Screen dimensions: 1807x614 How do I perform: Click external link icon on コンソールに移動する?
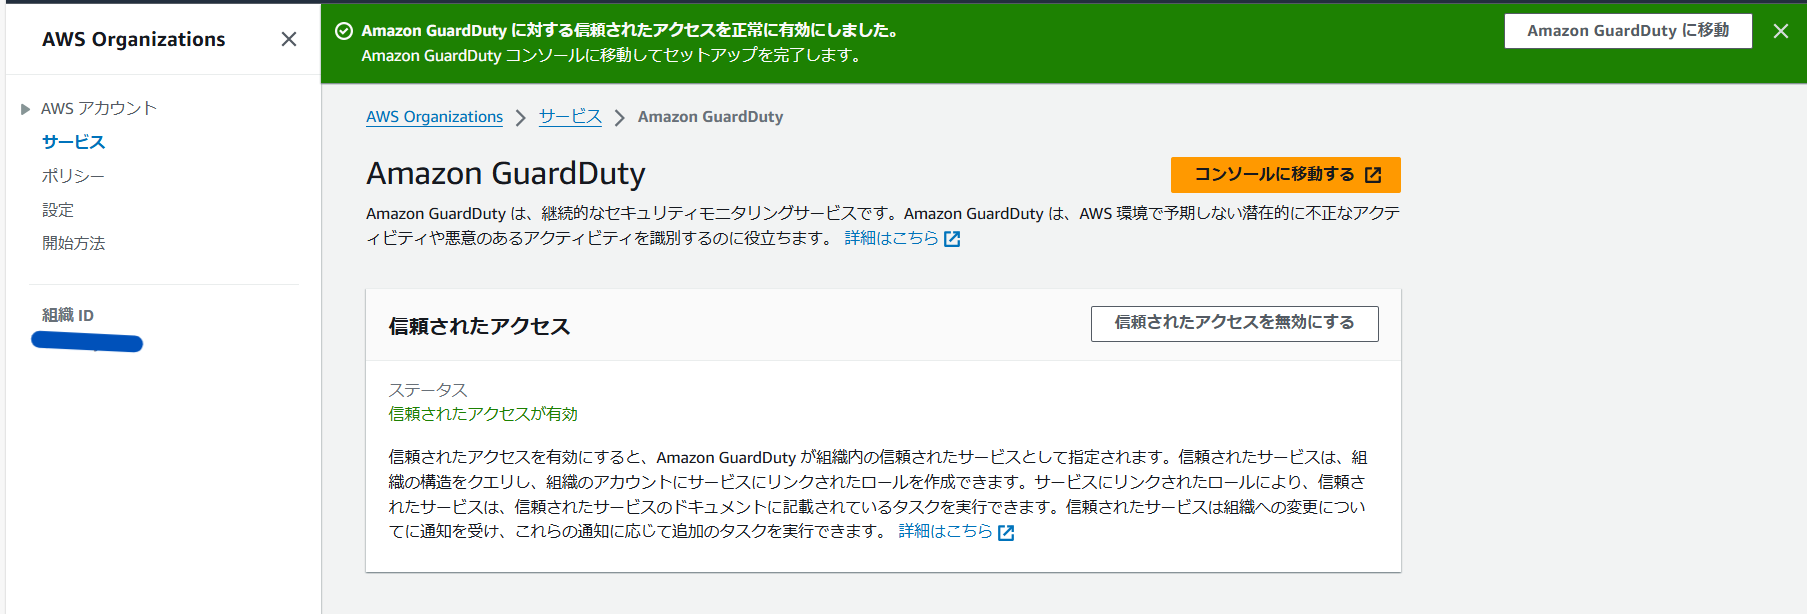pos(1373,175)
